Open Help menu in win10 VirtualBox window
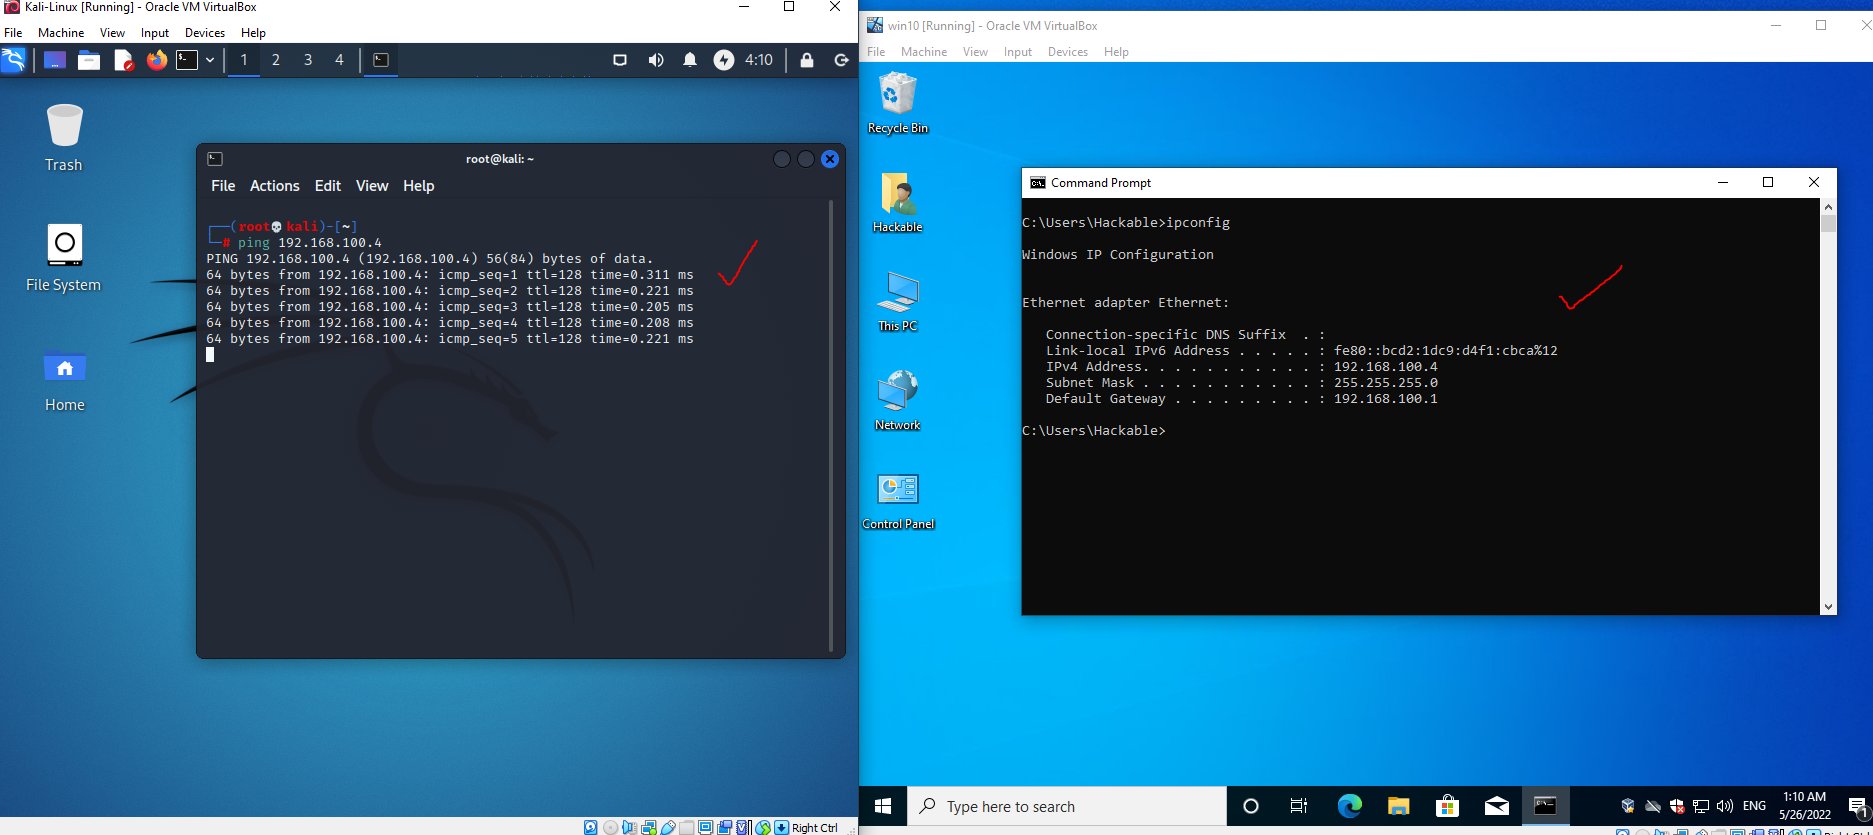 tap(1116, 52)
